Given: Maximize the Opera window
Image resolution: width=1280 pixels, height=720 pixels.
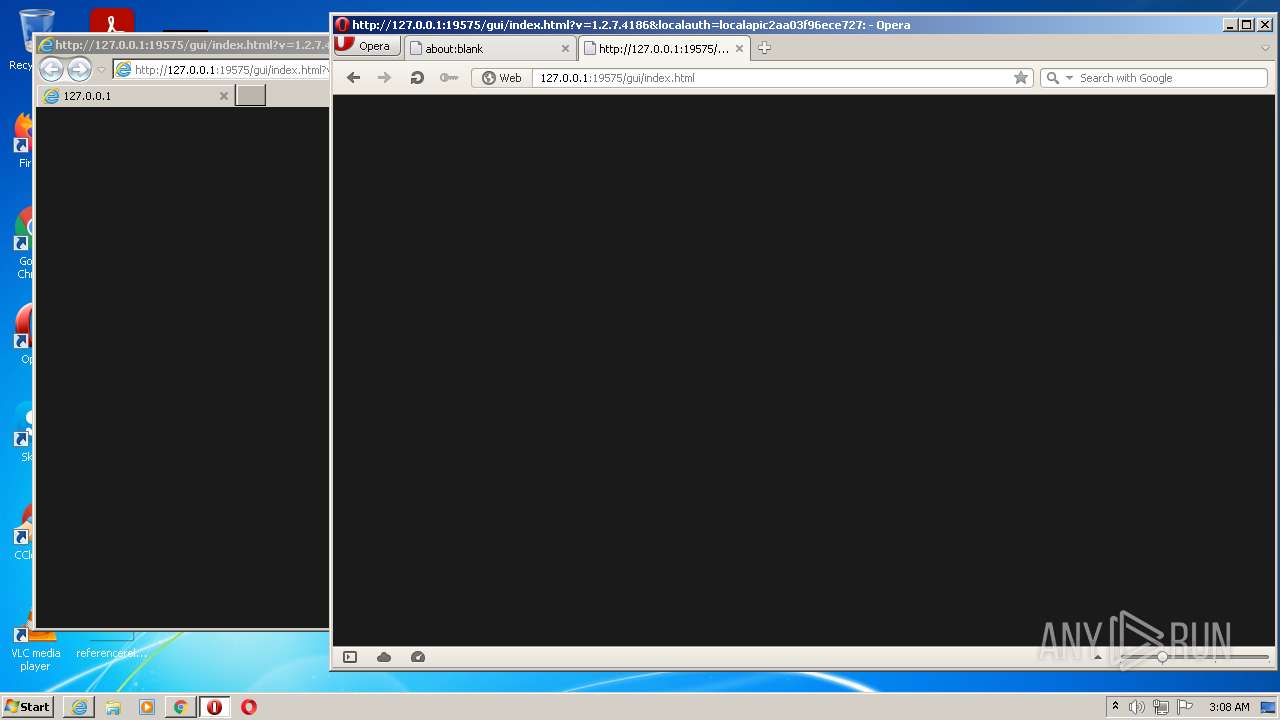Looking at the screenshot, I should [x=1246, y=25].
